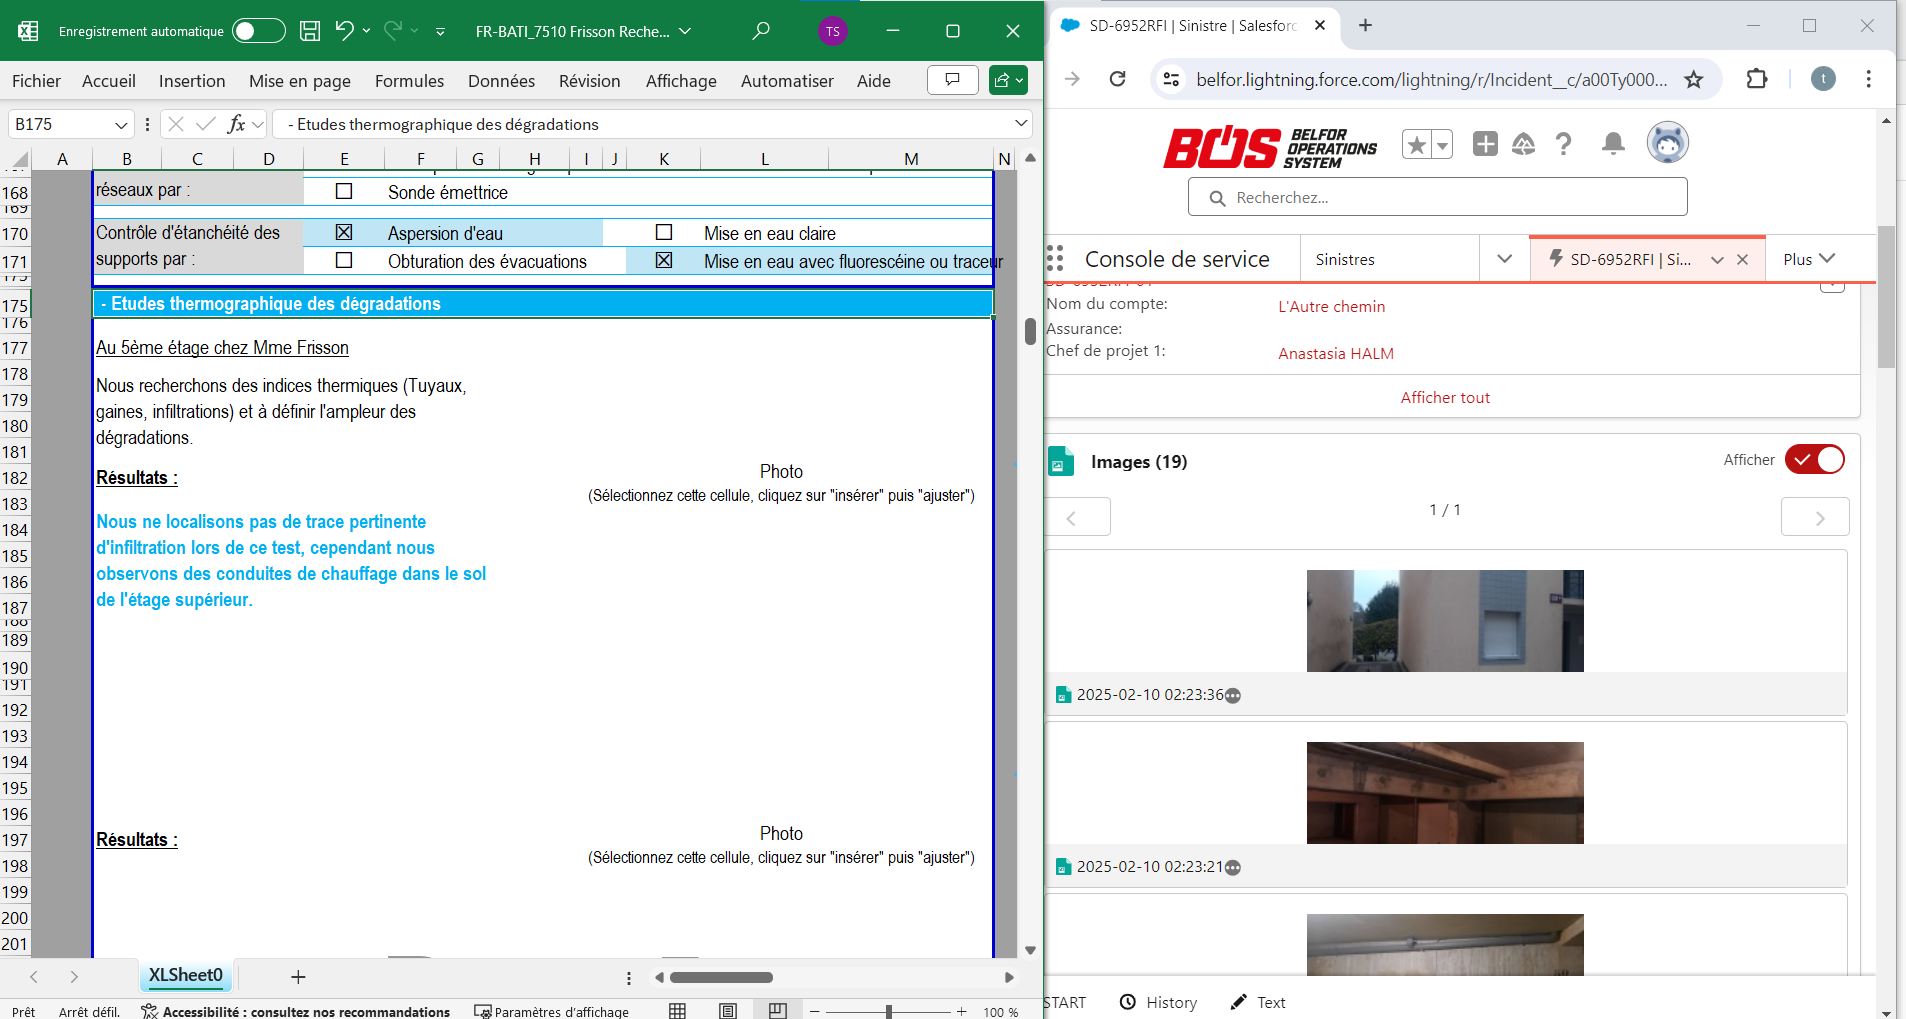Open SD-6952RFI tab actions chevron
The height and width of the screenshot is (1019, 1906).
click(x=1717, y=260)
